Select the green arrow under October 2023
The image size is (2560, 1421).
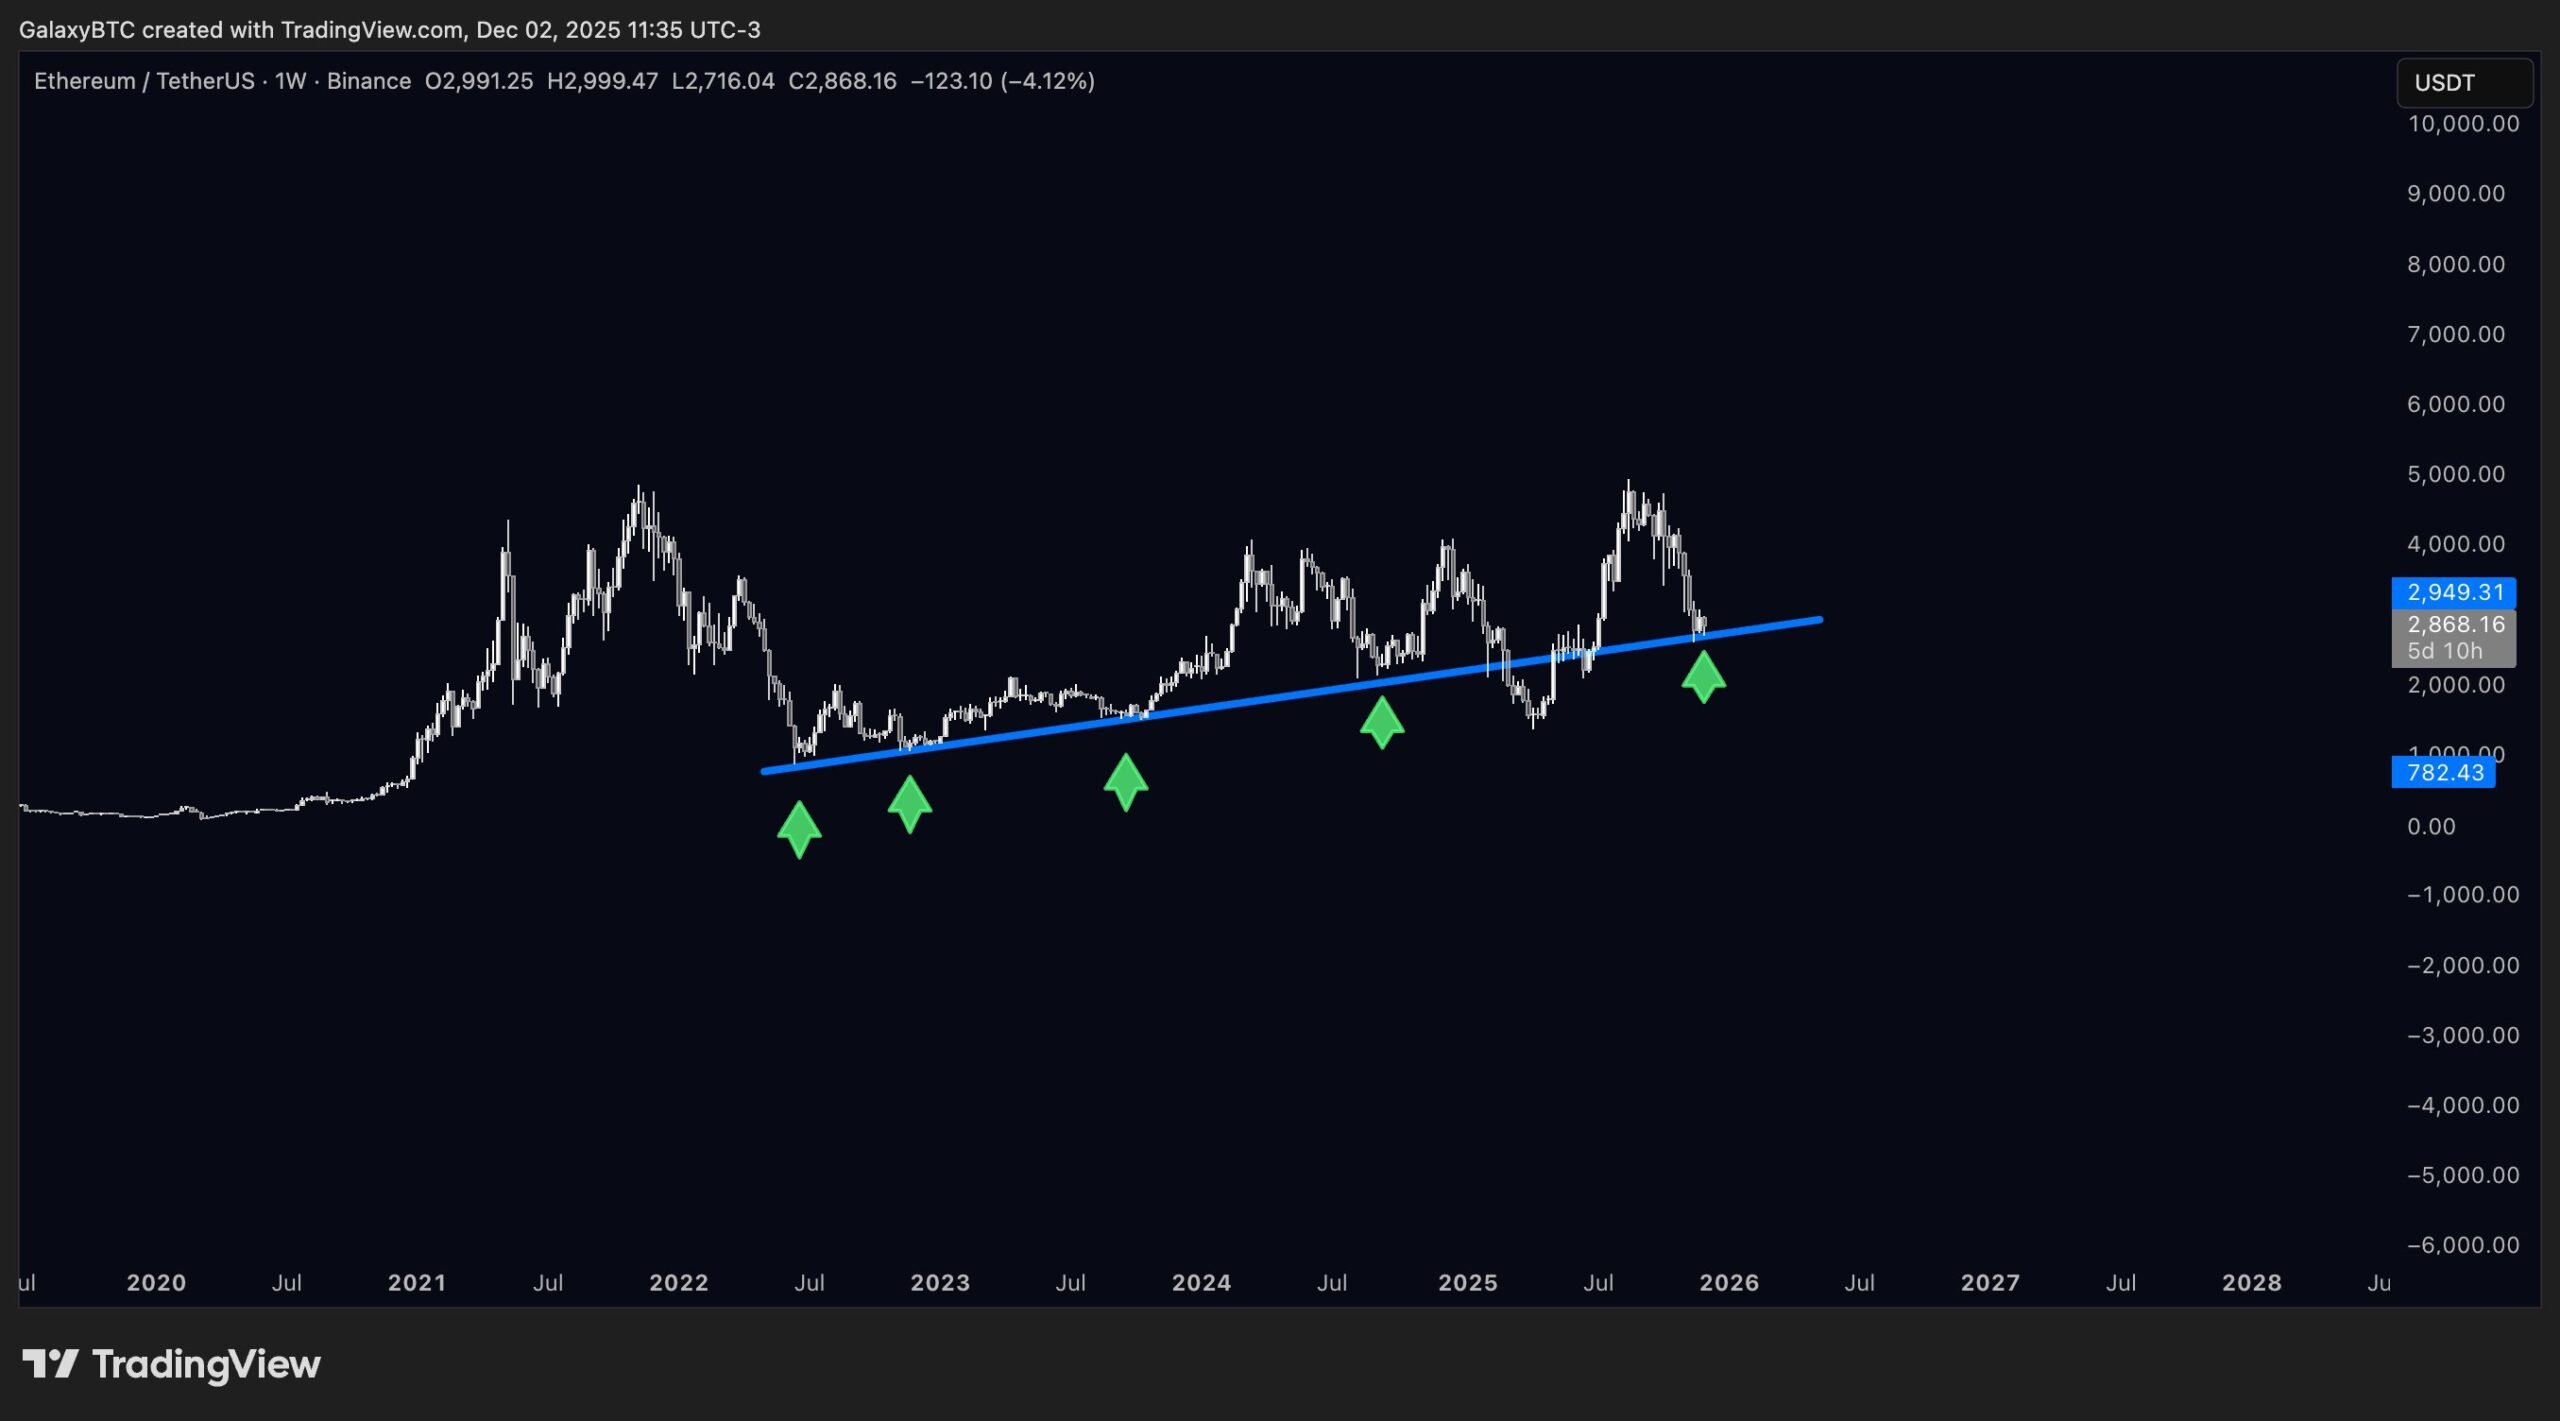pos(1126,782)
